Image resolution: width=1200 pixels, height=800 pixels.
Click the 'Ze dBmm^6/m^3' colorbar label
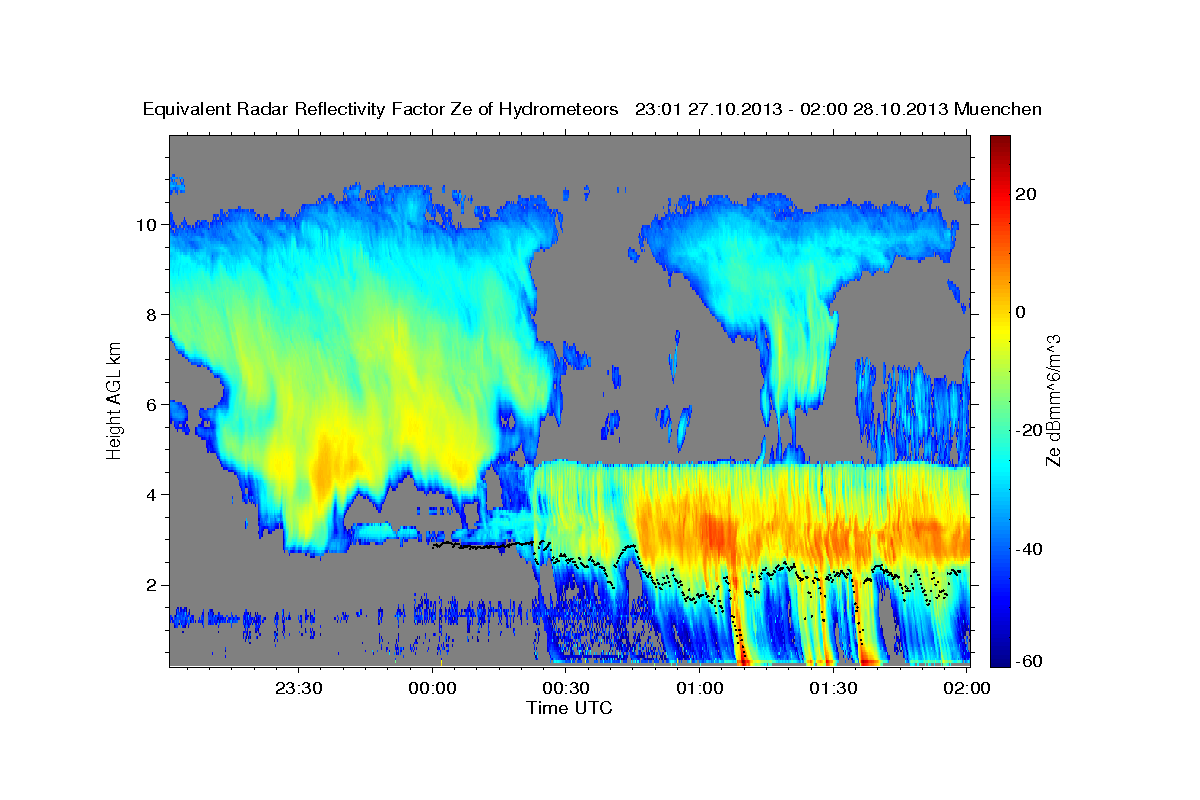(1052, 401)
